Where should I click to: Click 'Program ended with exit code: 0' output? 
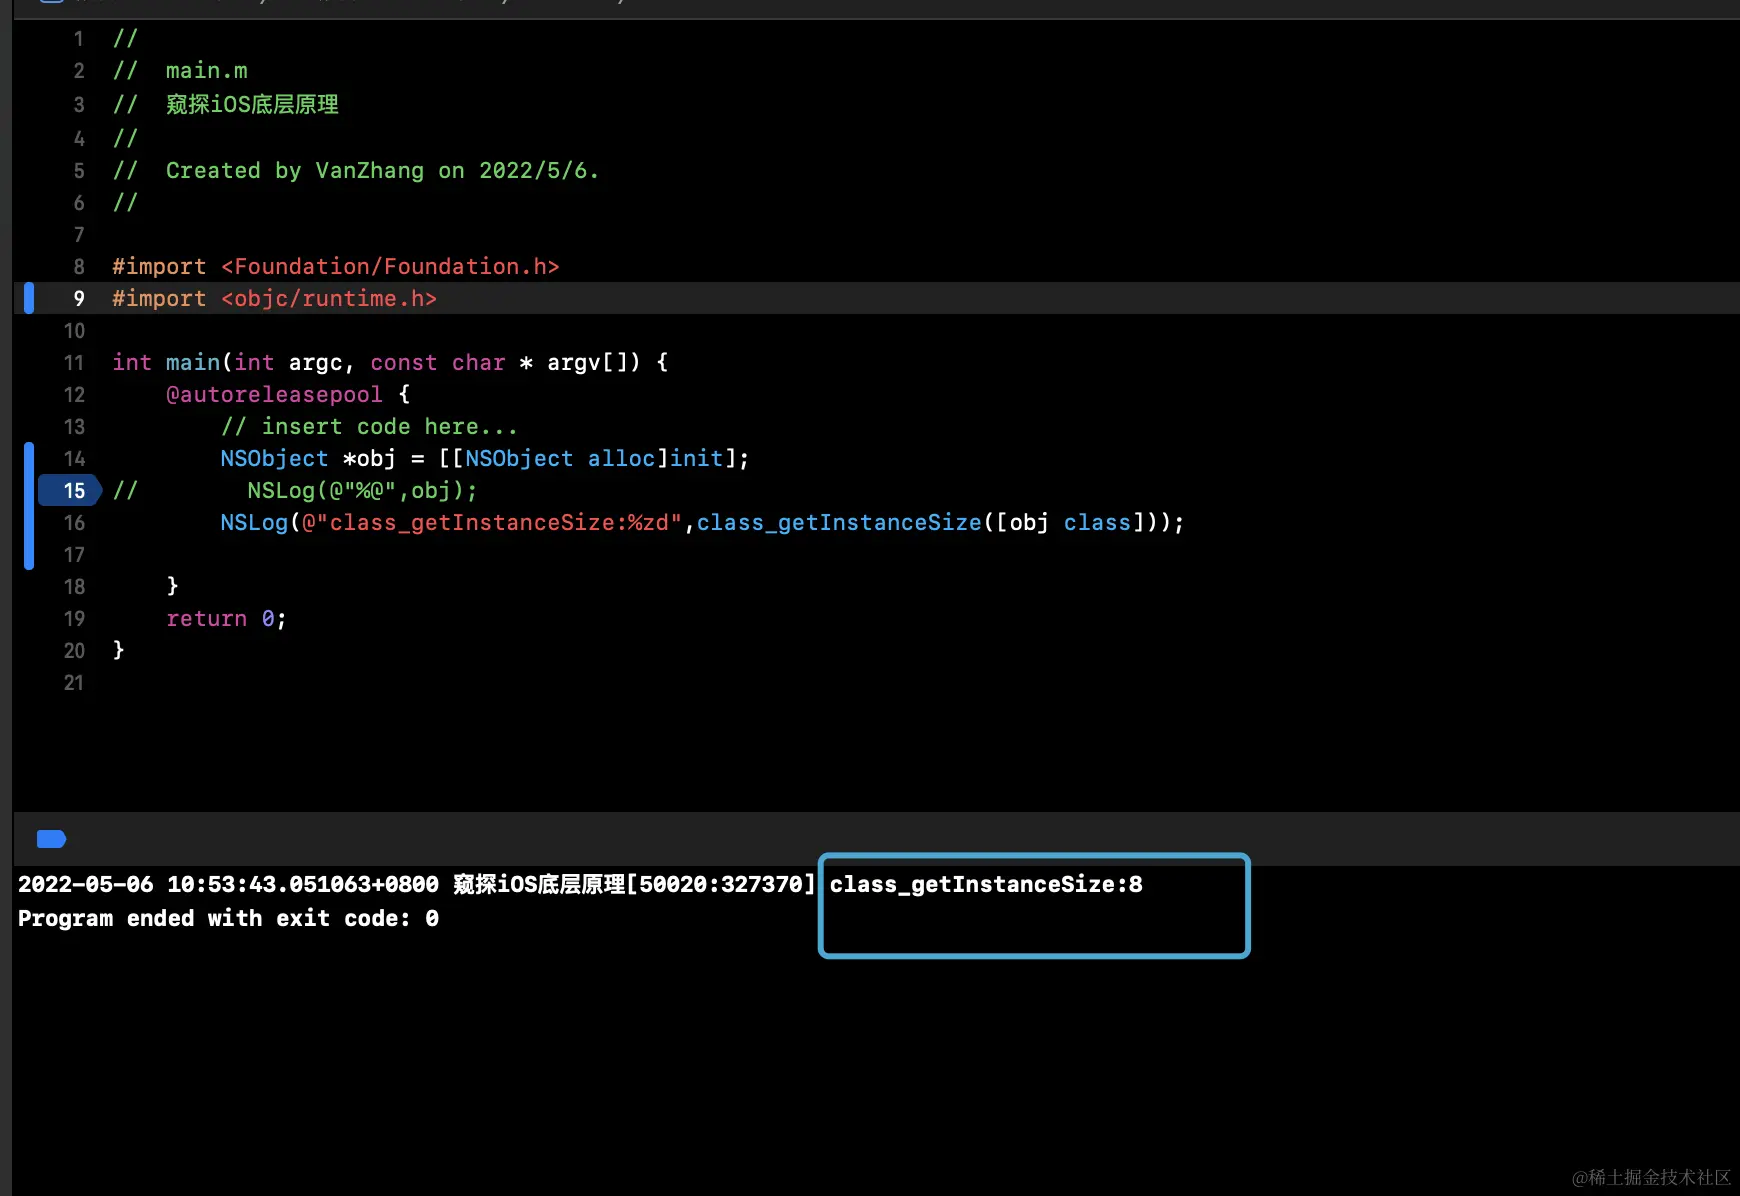pyautogui.click(x=228, y=918)
